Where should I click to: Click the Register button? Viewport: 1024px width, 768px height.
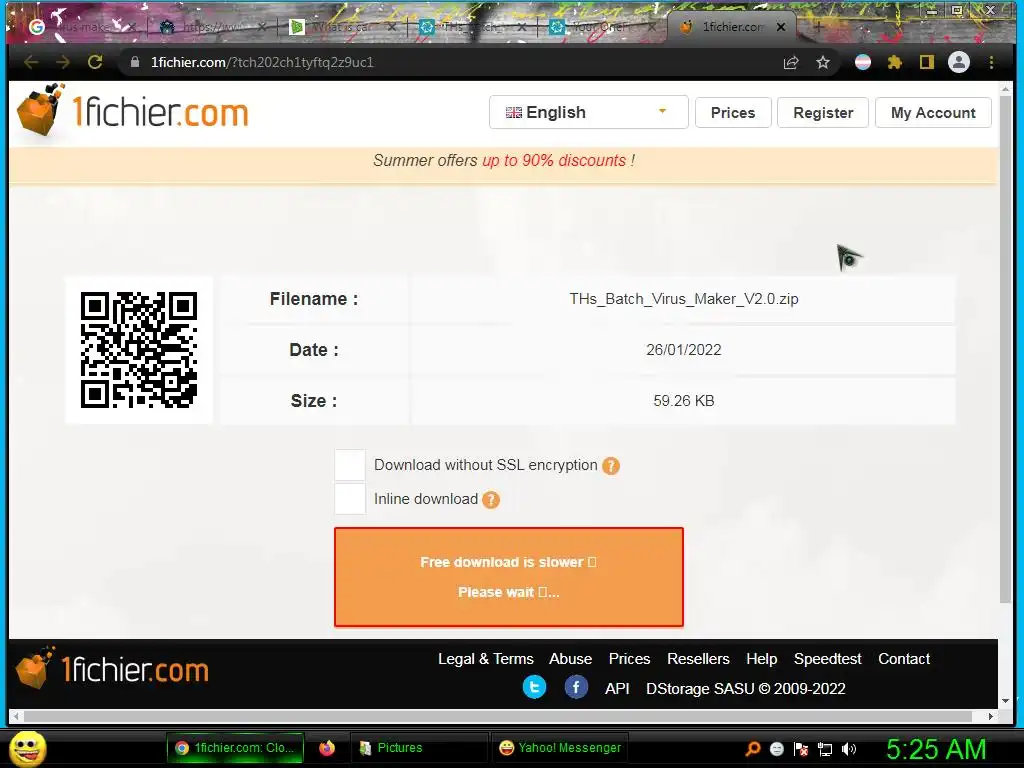(x=823, y=112)
